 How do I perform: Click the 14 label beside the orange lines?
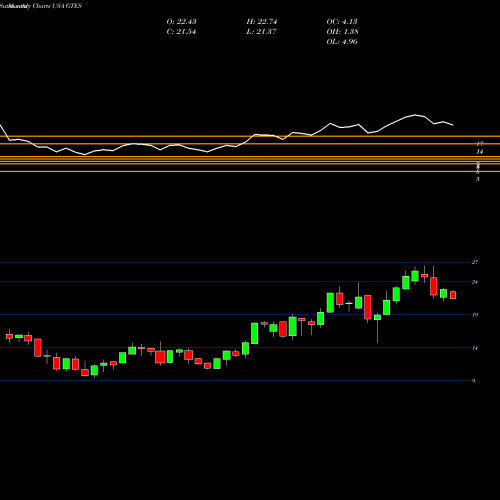coord(479,152)
